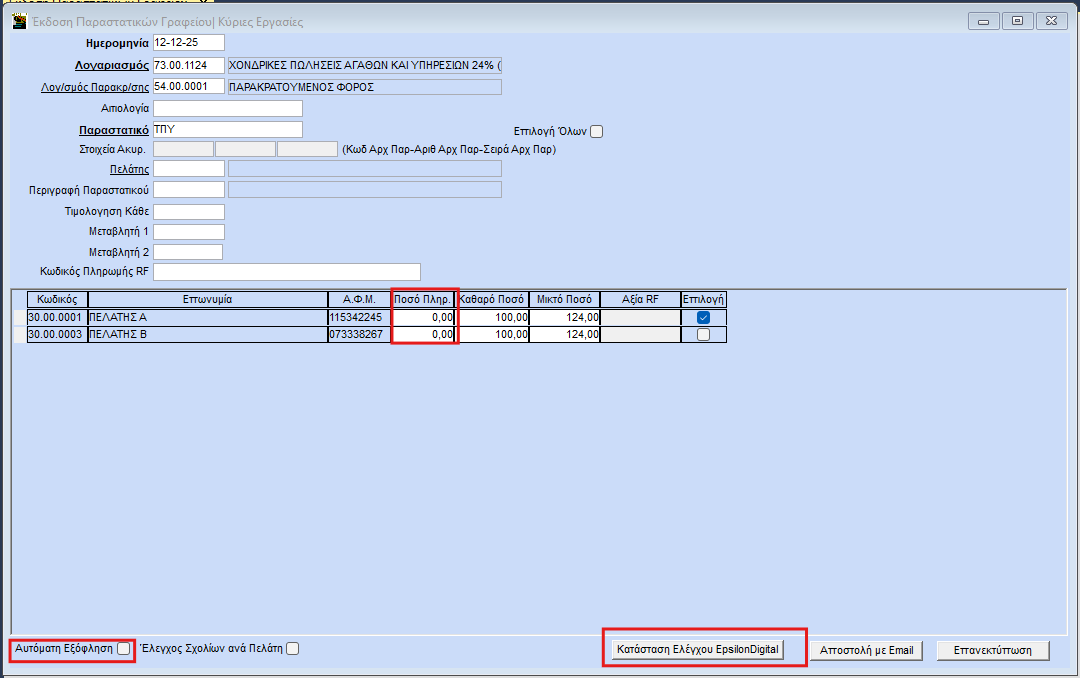This screenshot has height=678, width=1080.
Task: Click the Παραστατικό underlined label
Action: point(114,130)
